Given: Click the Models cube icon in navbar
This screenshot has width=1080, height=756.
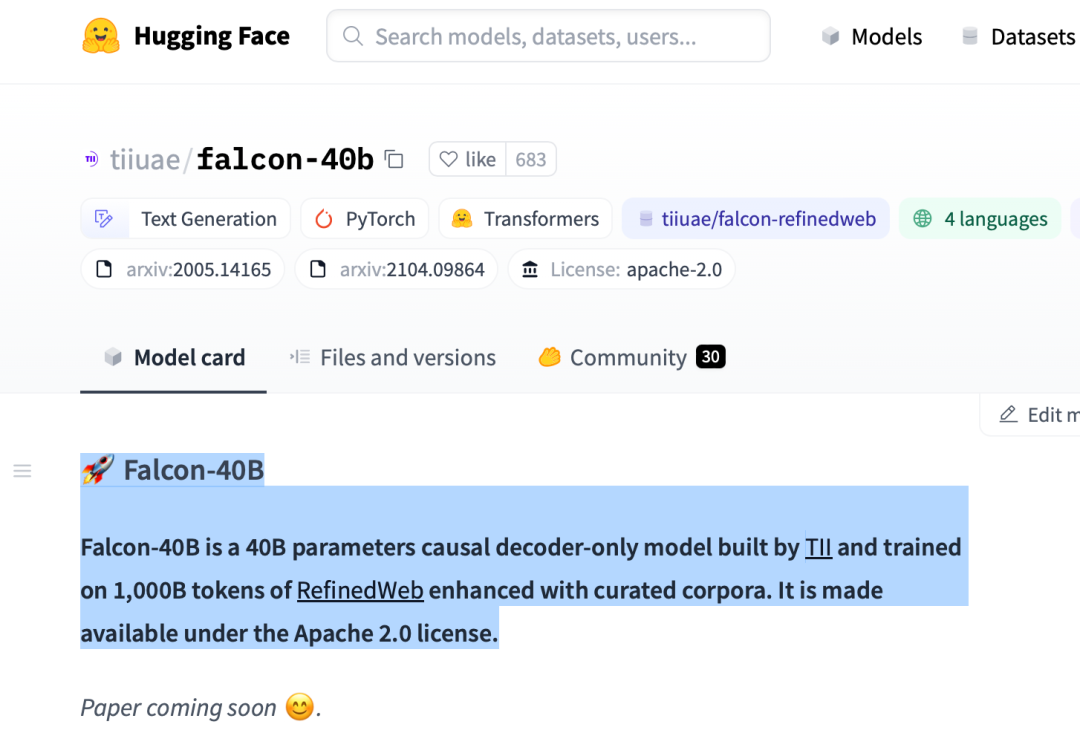Looking at the screenshot, I should (x=831, y=36).
